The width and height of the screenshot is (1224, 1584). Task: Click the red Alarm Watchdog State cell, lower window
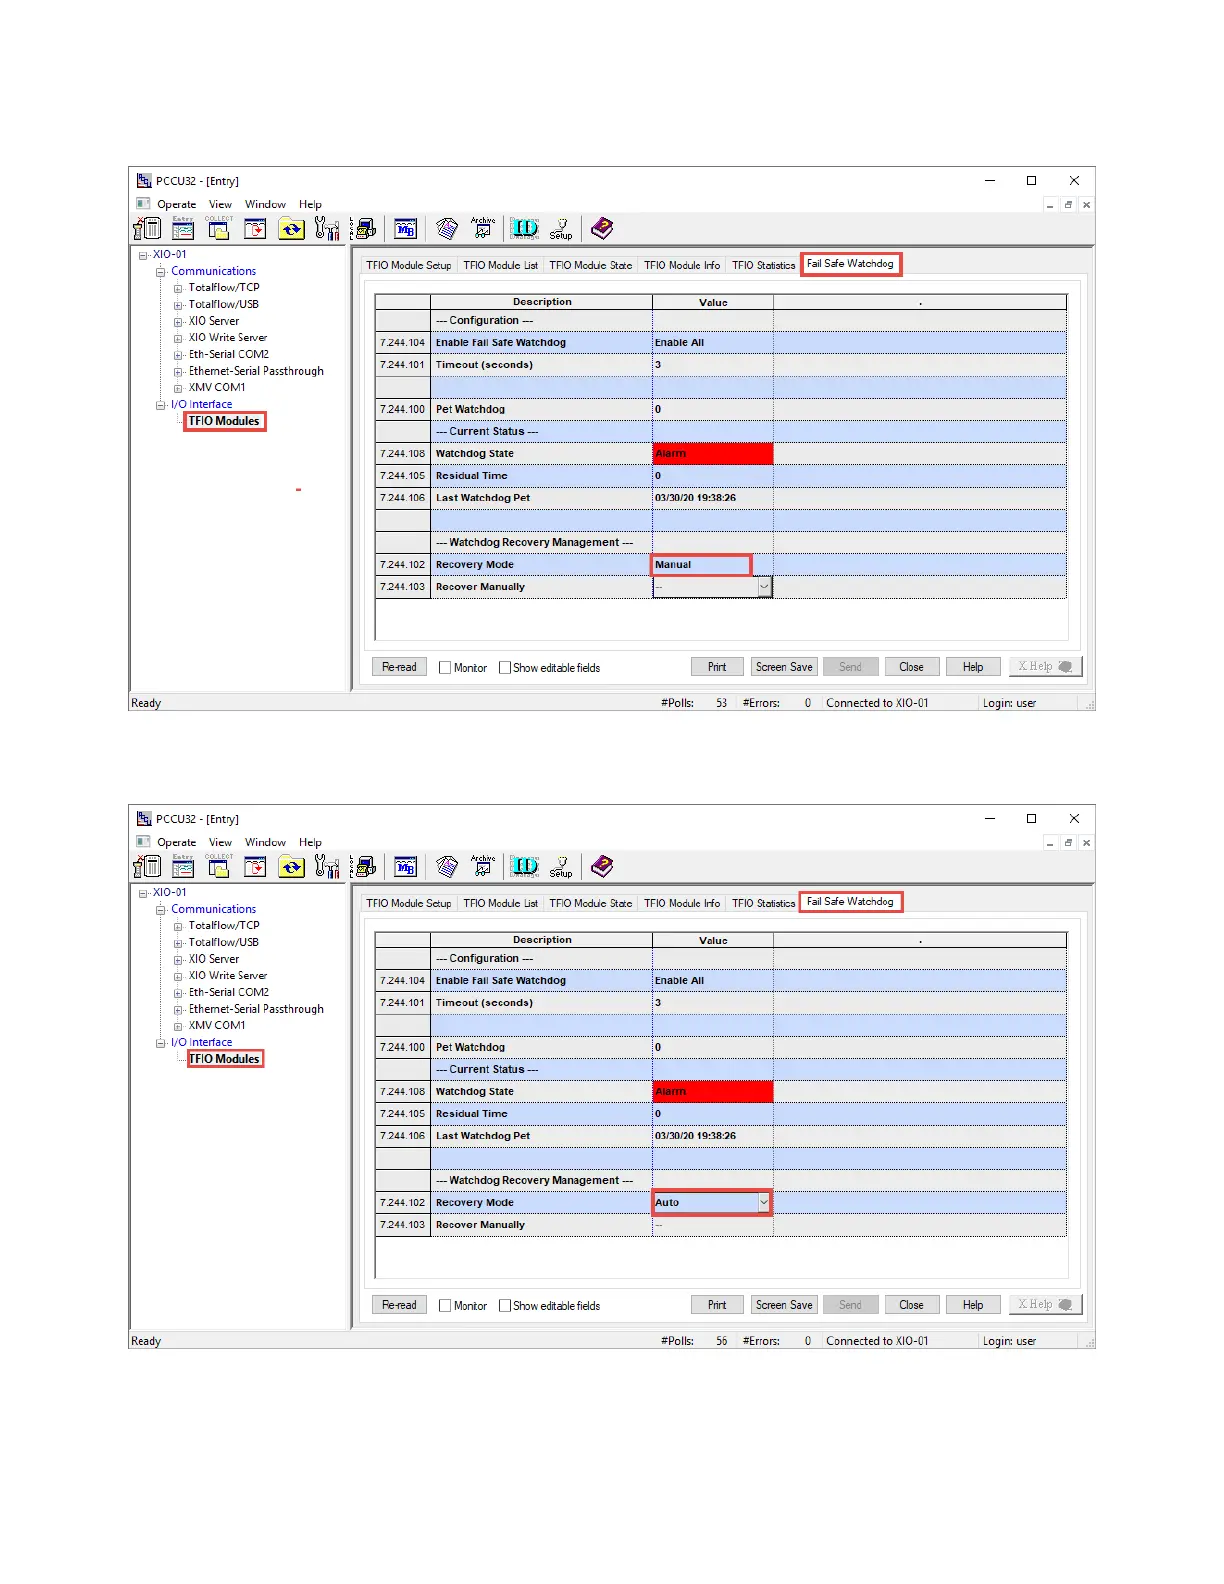(713, 1092)
